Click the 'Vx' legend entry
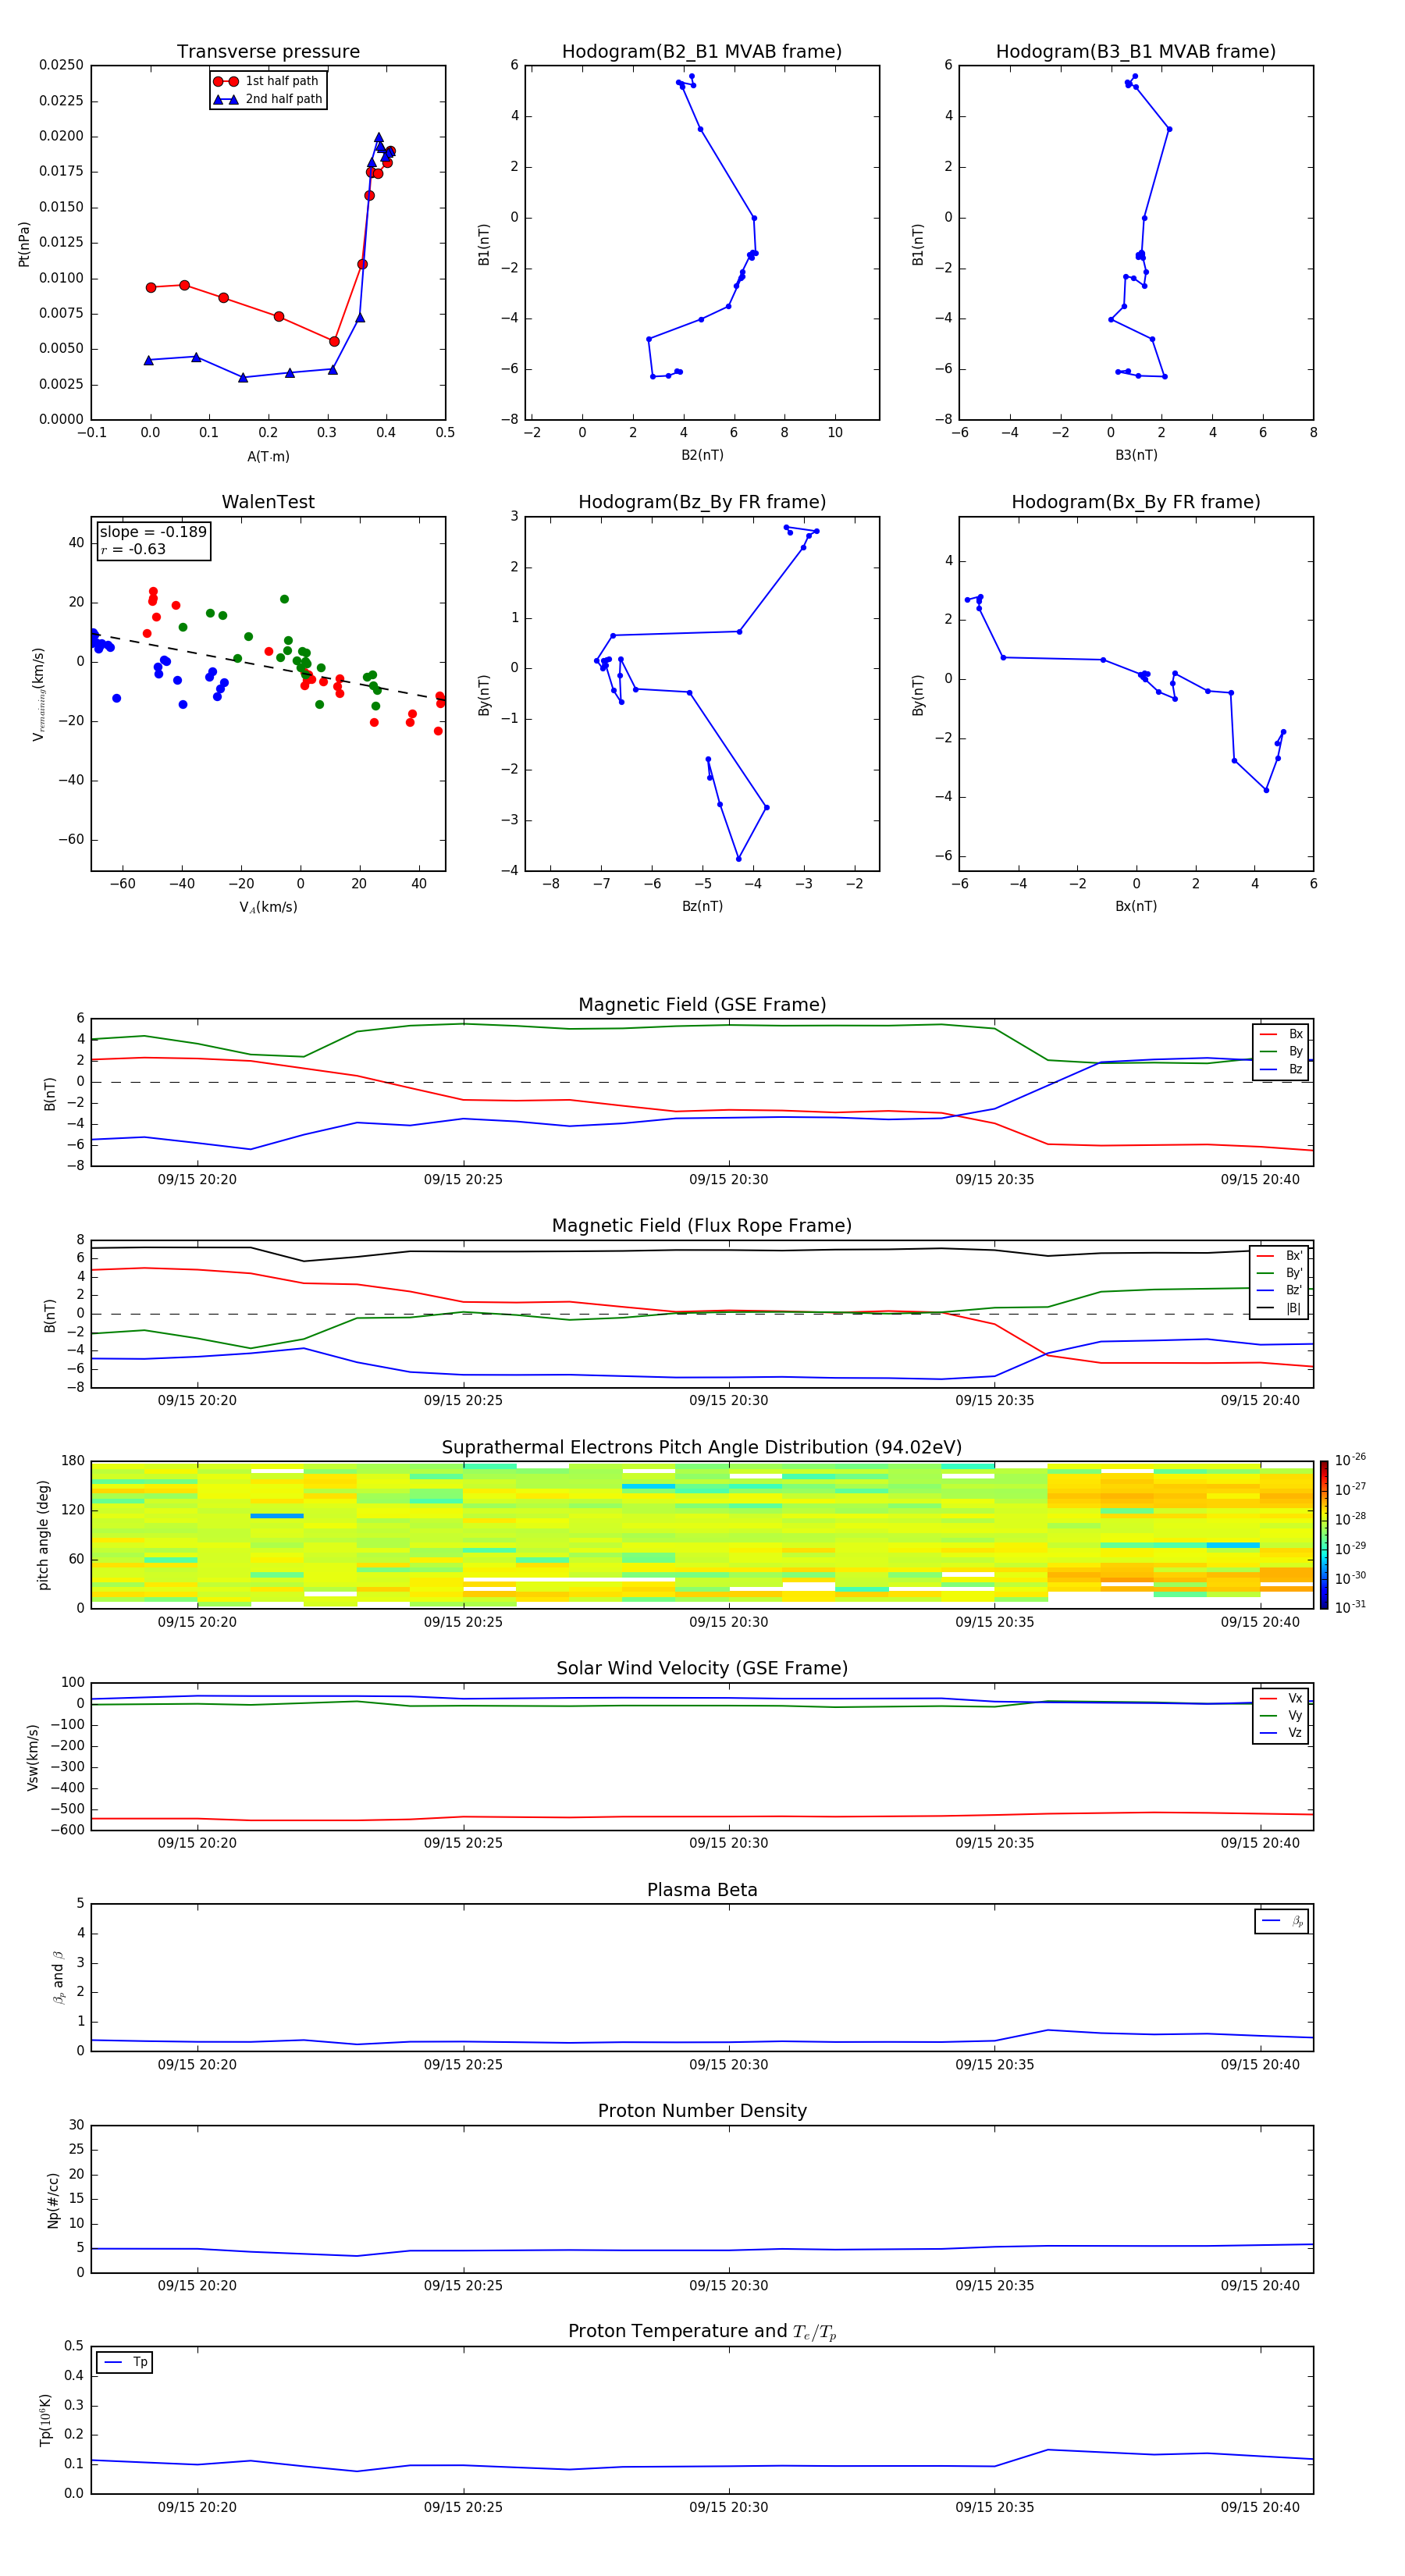This screenshot has width=1405, height=2576. tap(1281, 1698)
